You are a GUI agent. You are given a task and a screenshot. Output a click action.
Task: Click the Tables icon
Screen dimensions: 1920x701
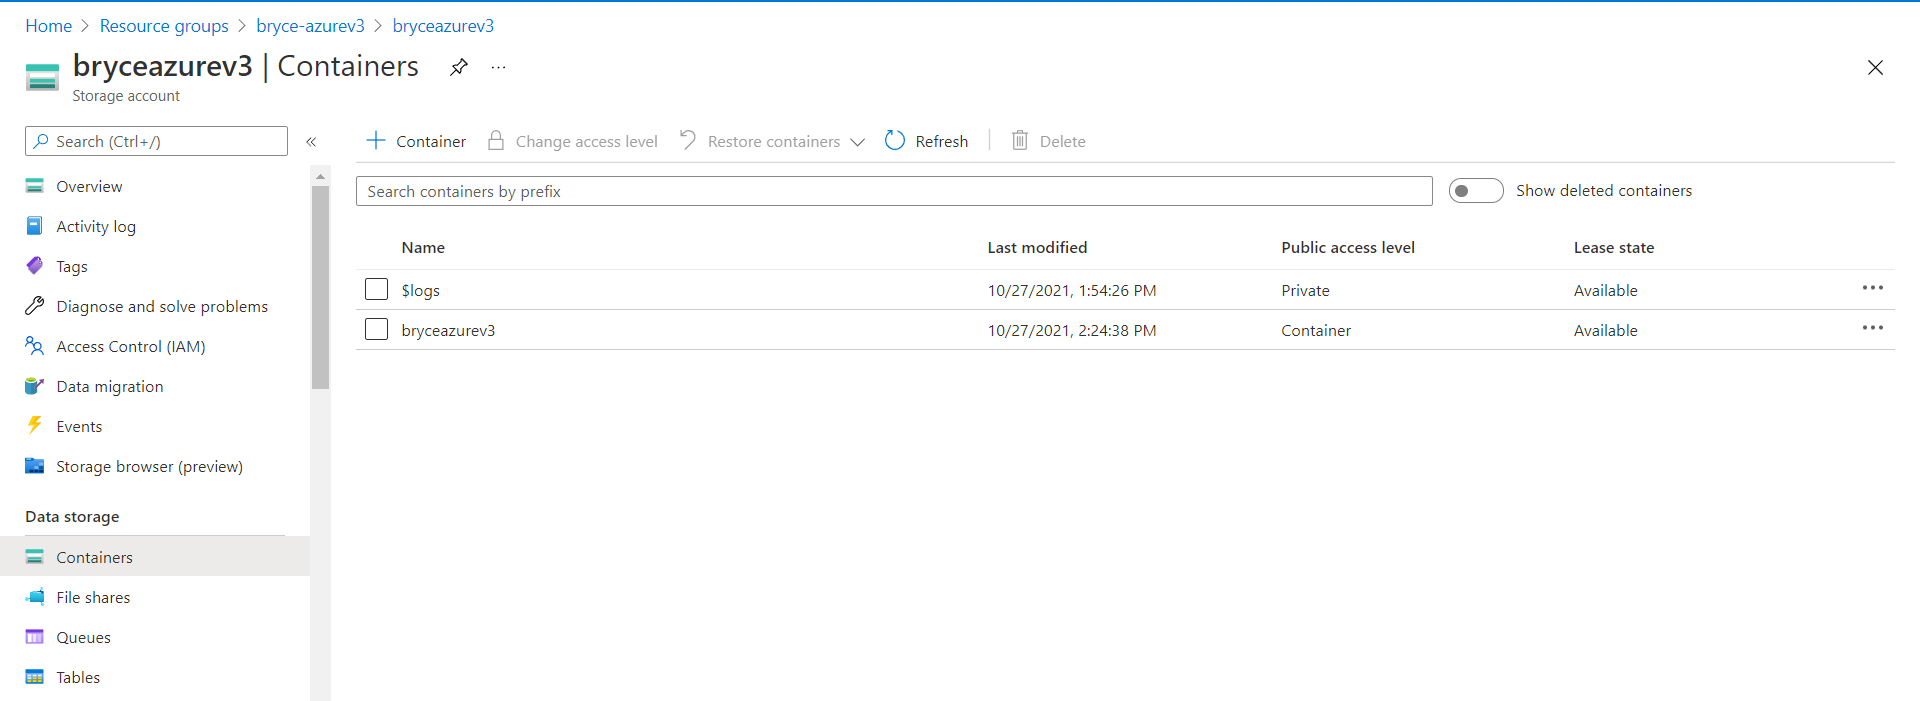(35, 677)
